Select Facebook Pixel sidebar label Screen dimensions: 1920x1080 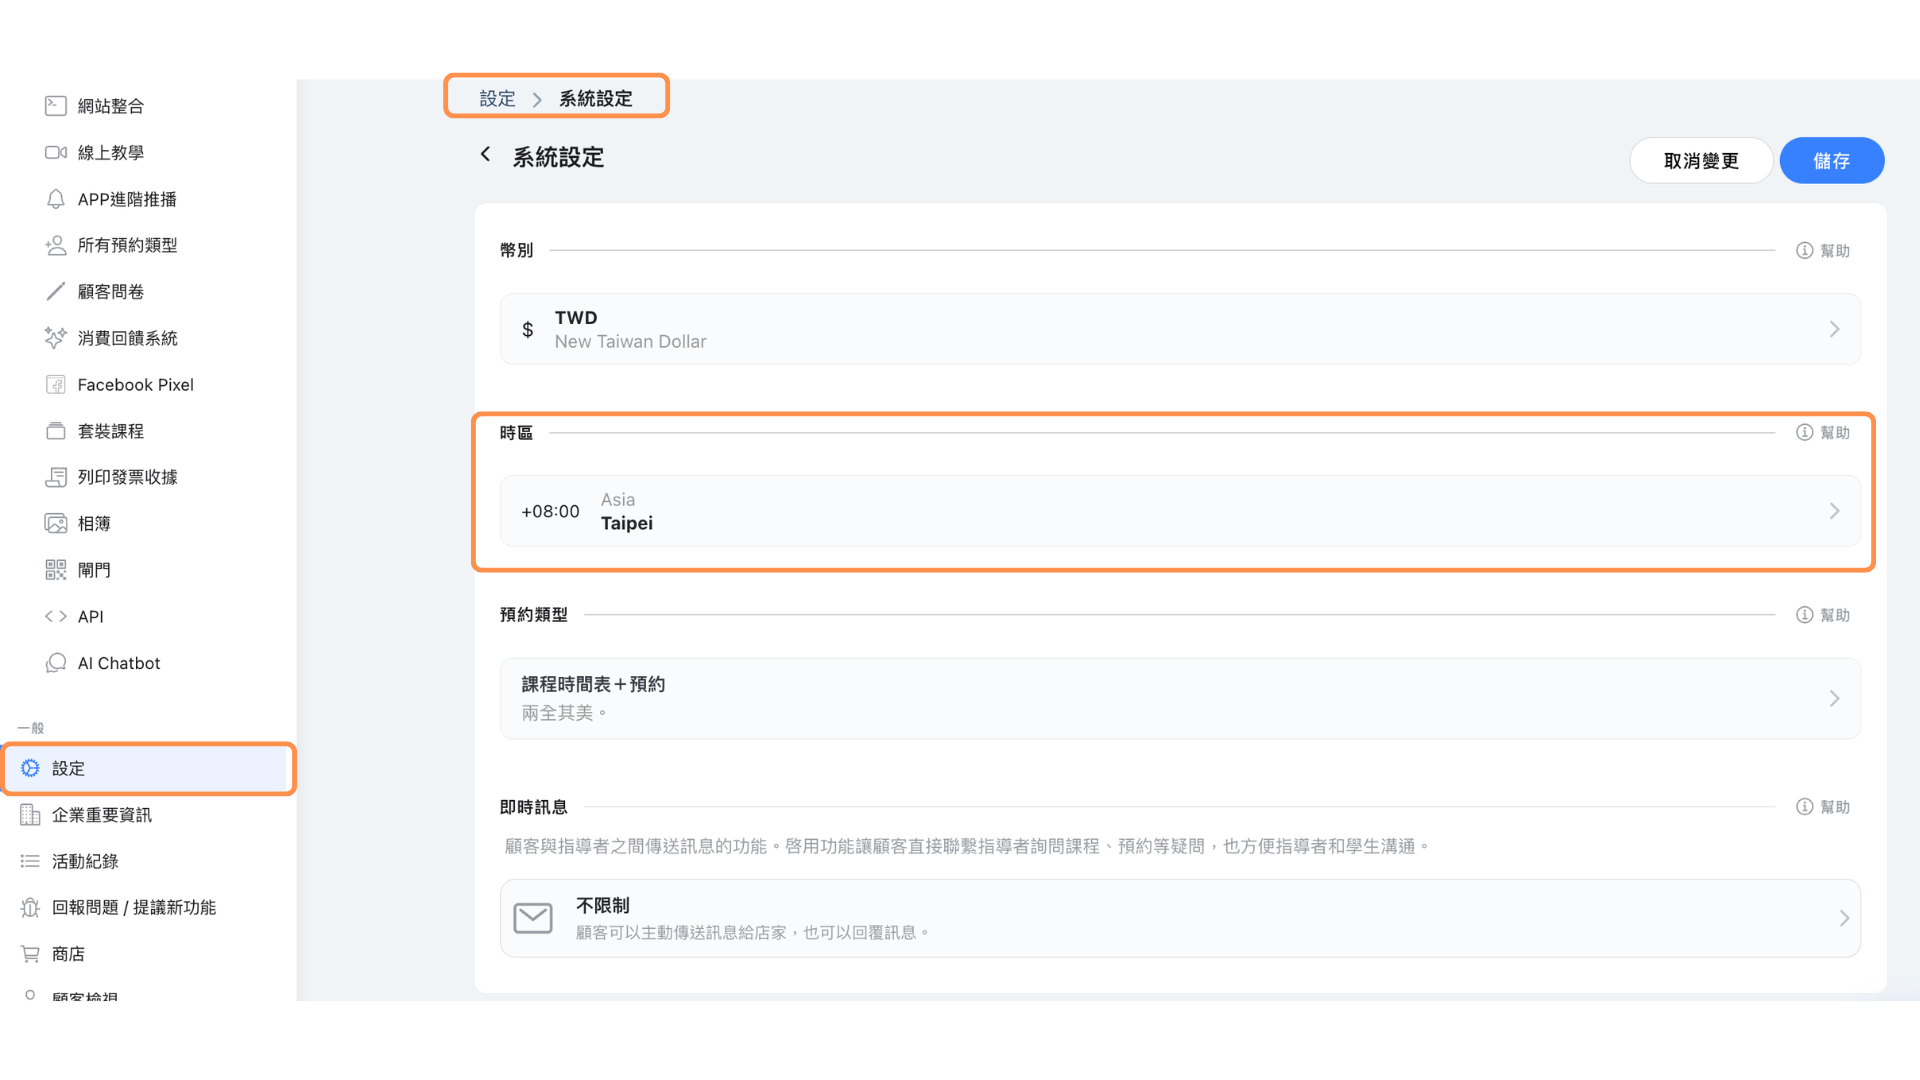[x=135, y=384]
